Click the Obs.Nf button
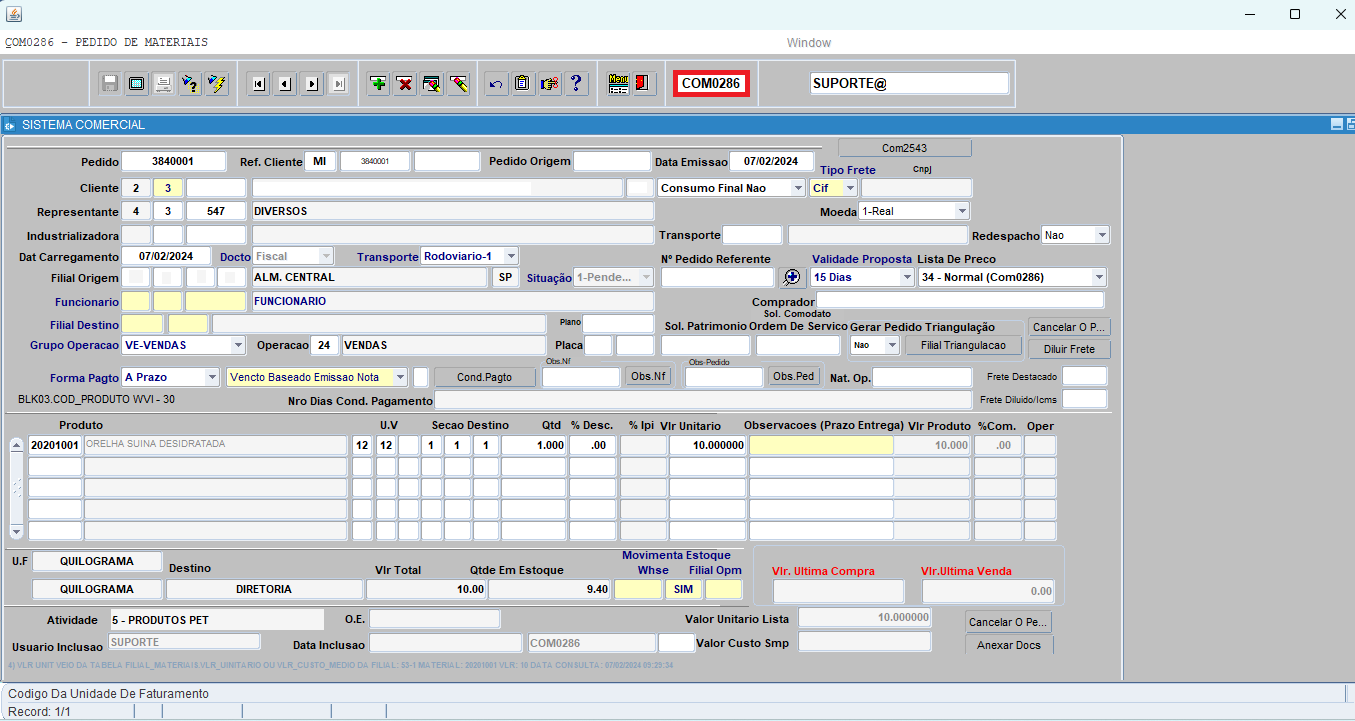1355x721 pixels. click(647, 377)
